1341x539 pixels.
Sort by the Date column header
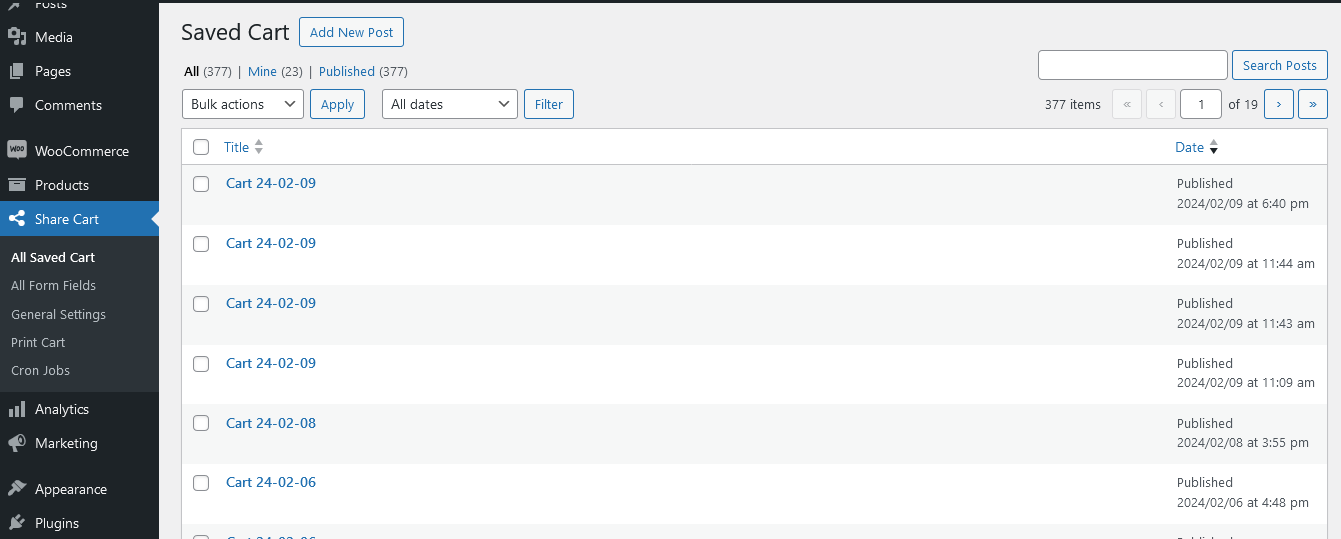(1189, 147)
